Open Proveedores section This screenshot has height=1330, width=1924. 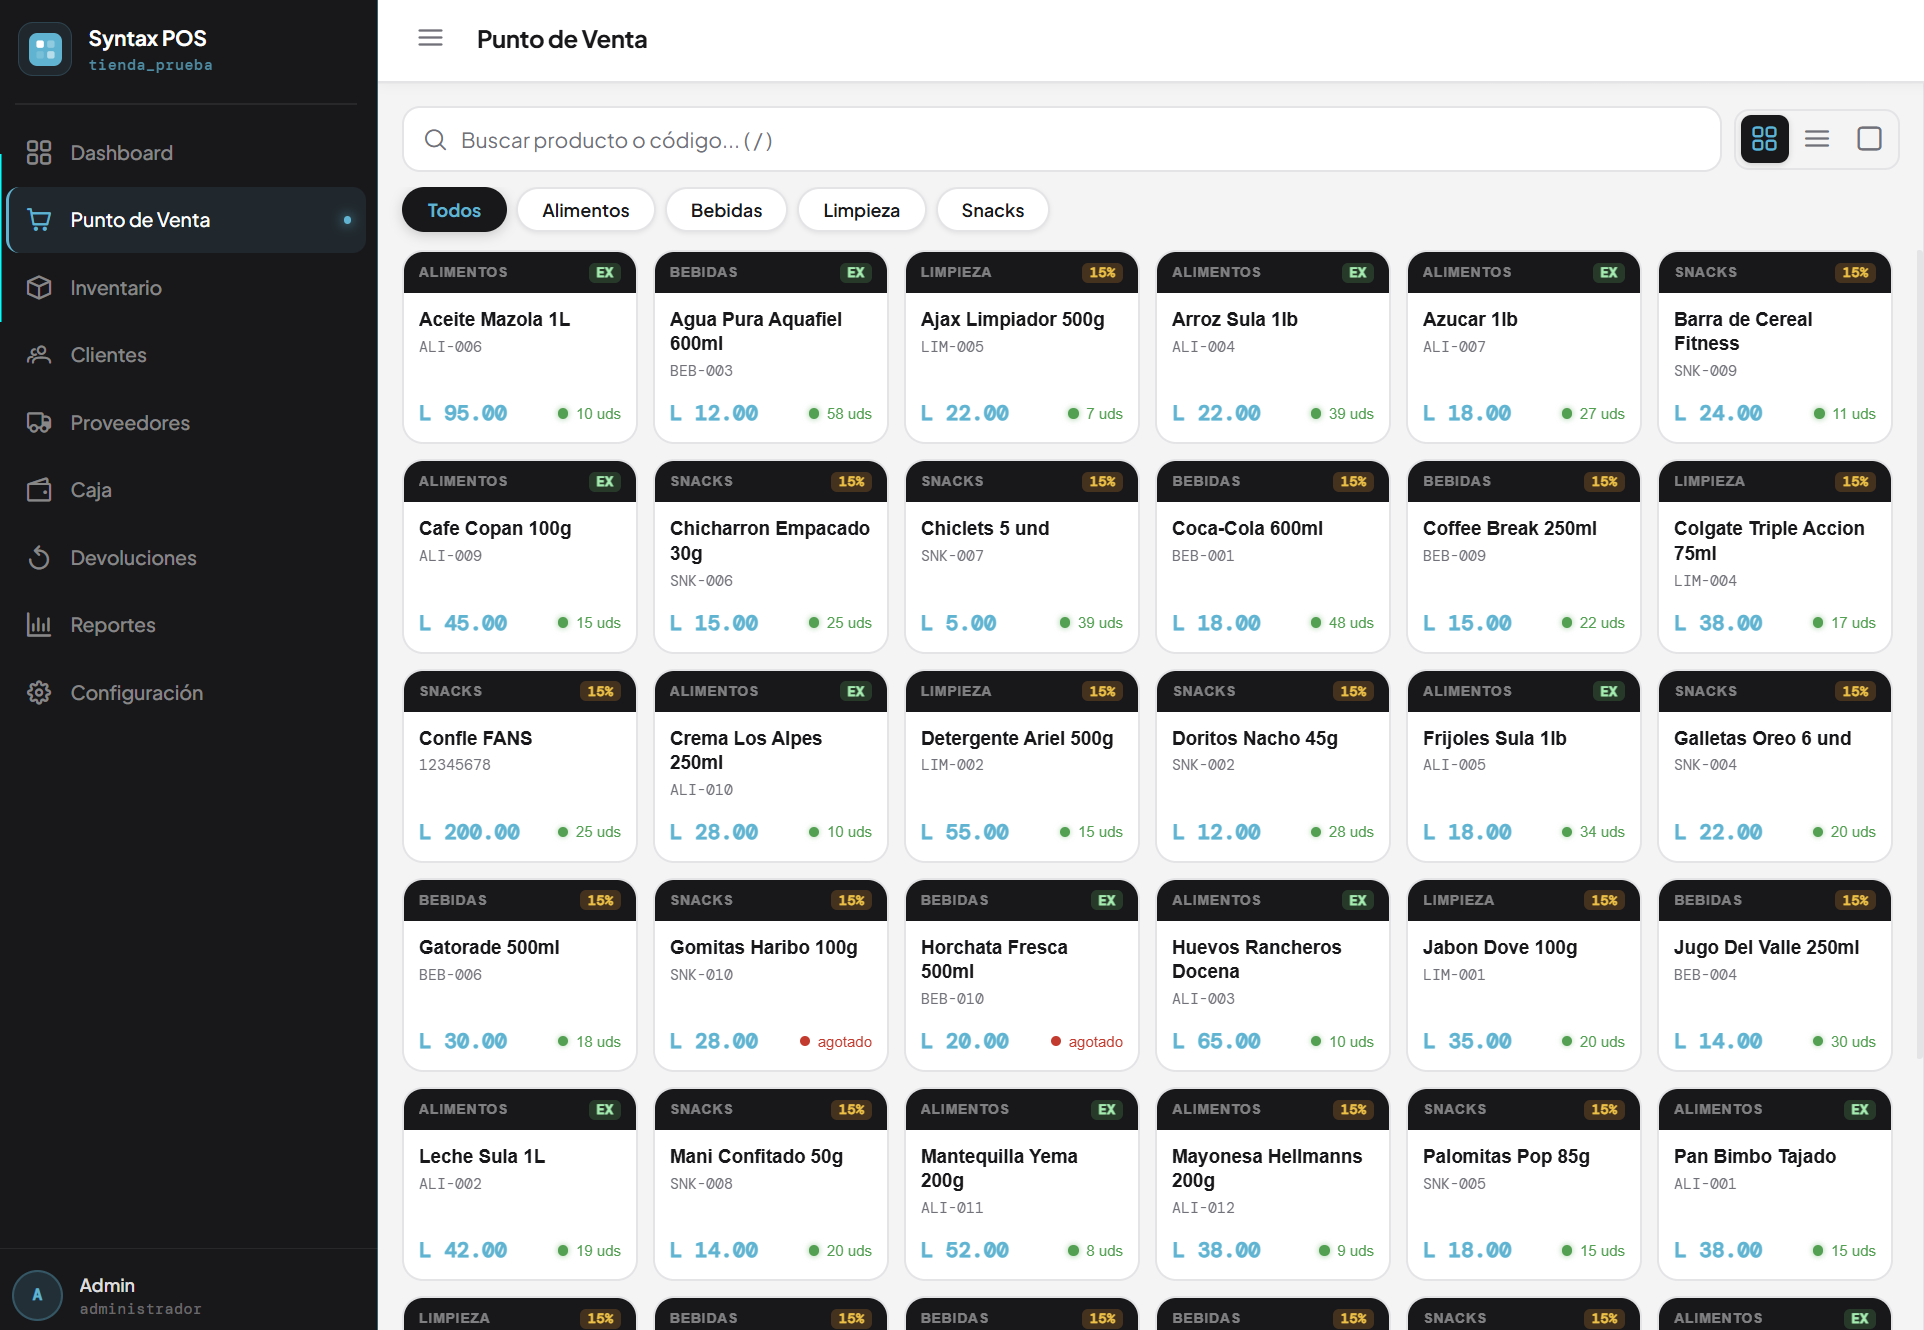tap(186, 423)
